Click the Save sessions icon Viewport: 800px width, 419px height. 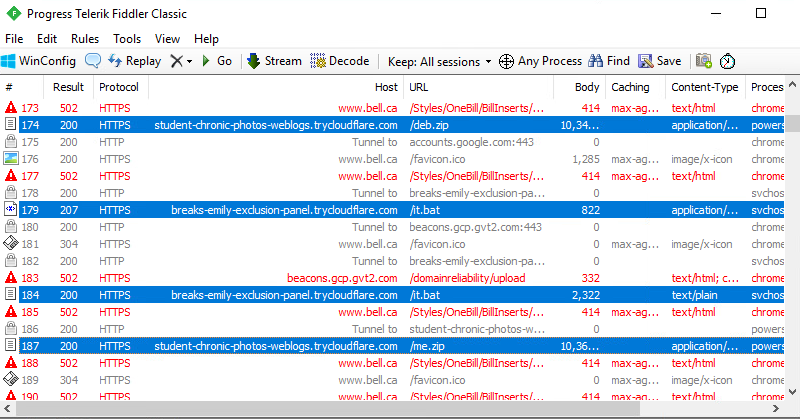click(x=660, y=61)
